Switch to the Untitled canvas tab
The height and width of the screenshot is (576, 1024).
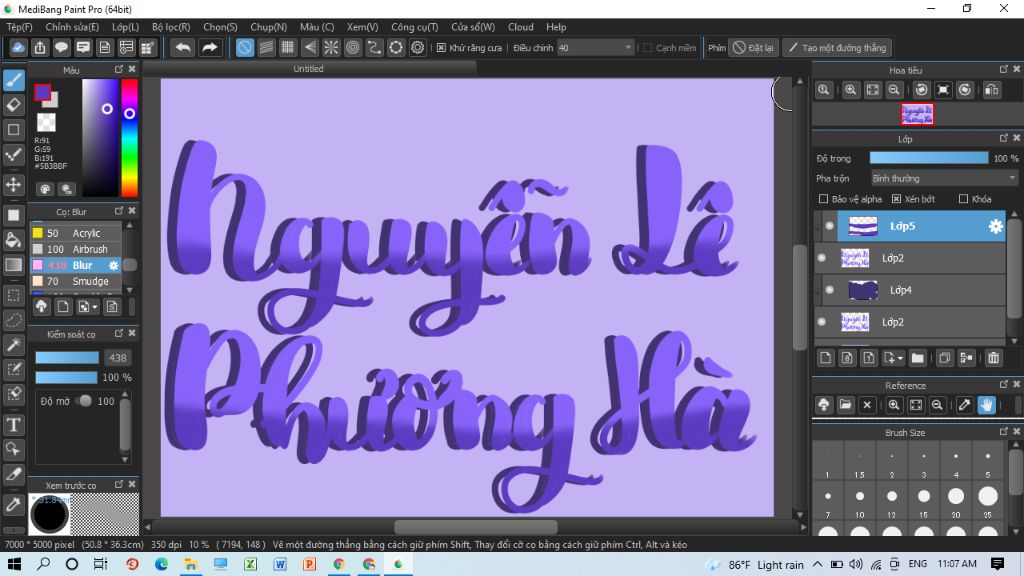[308, 69]
